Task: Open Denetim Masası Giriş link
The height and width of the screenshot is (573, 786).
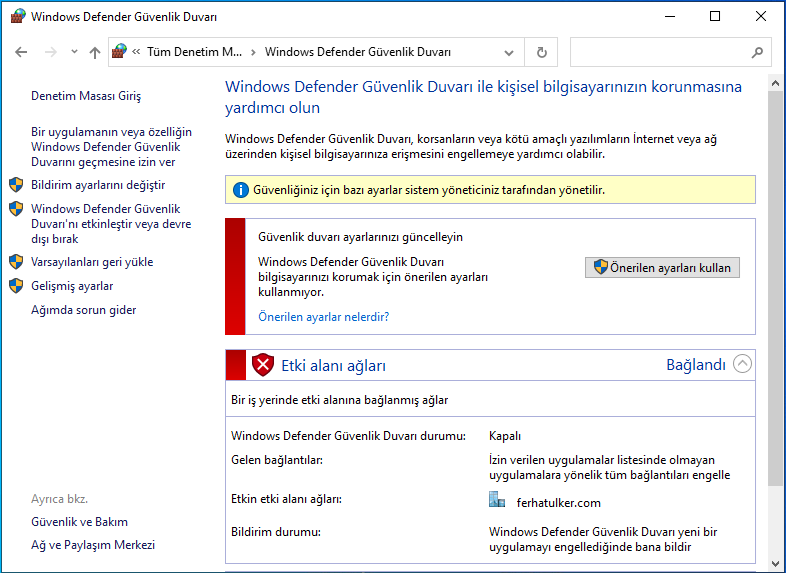Action: pyautogui.click(x=86, y=96)
